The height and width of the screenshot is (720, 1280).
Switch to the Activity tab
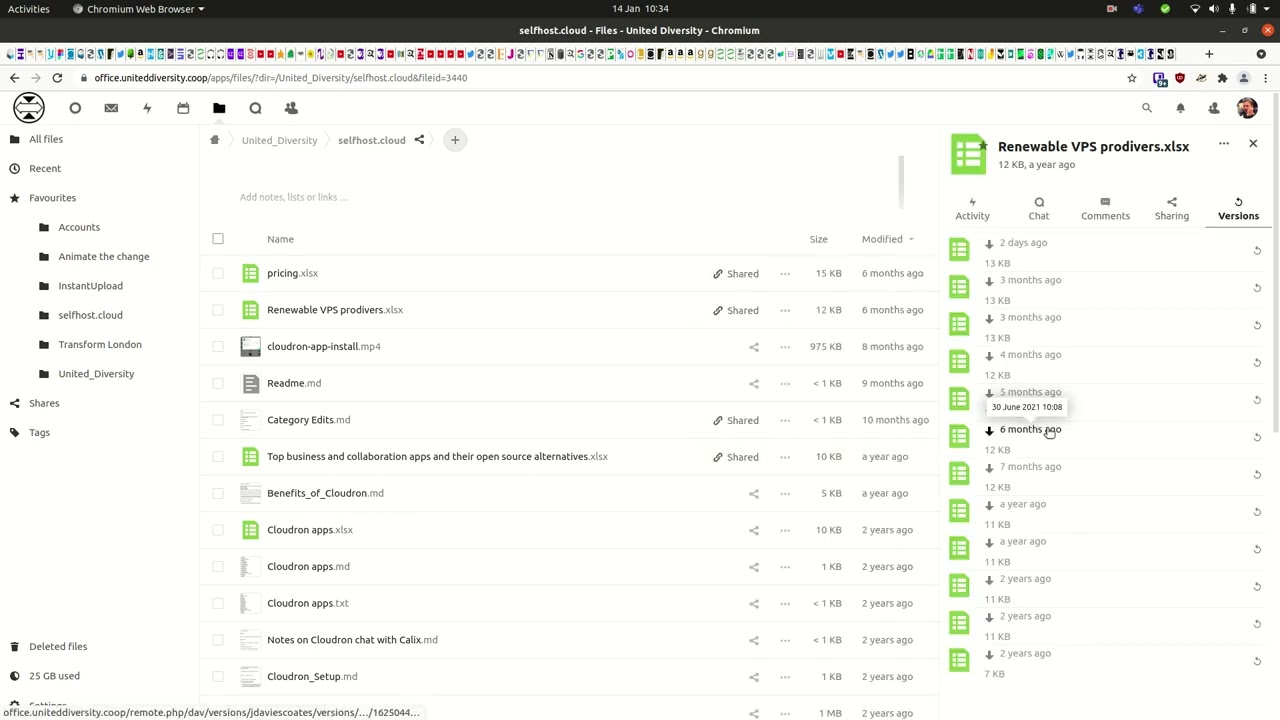[x=972, y=208]
